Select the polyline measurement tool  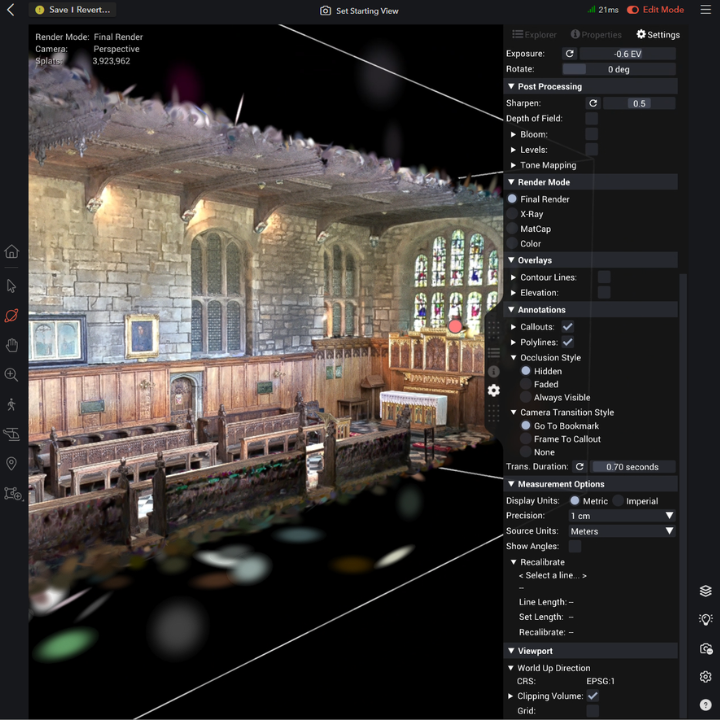point(12,494)
